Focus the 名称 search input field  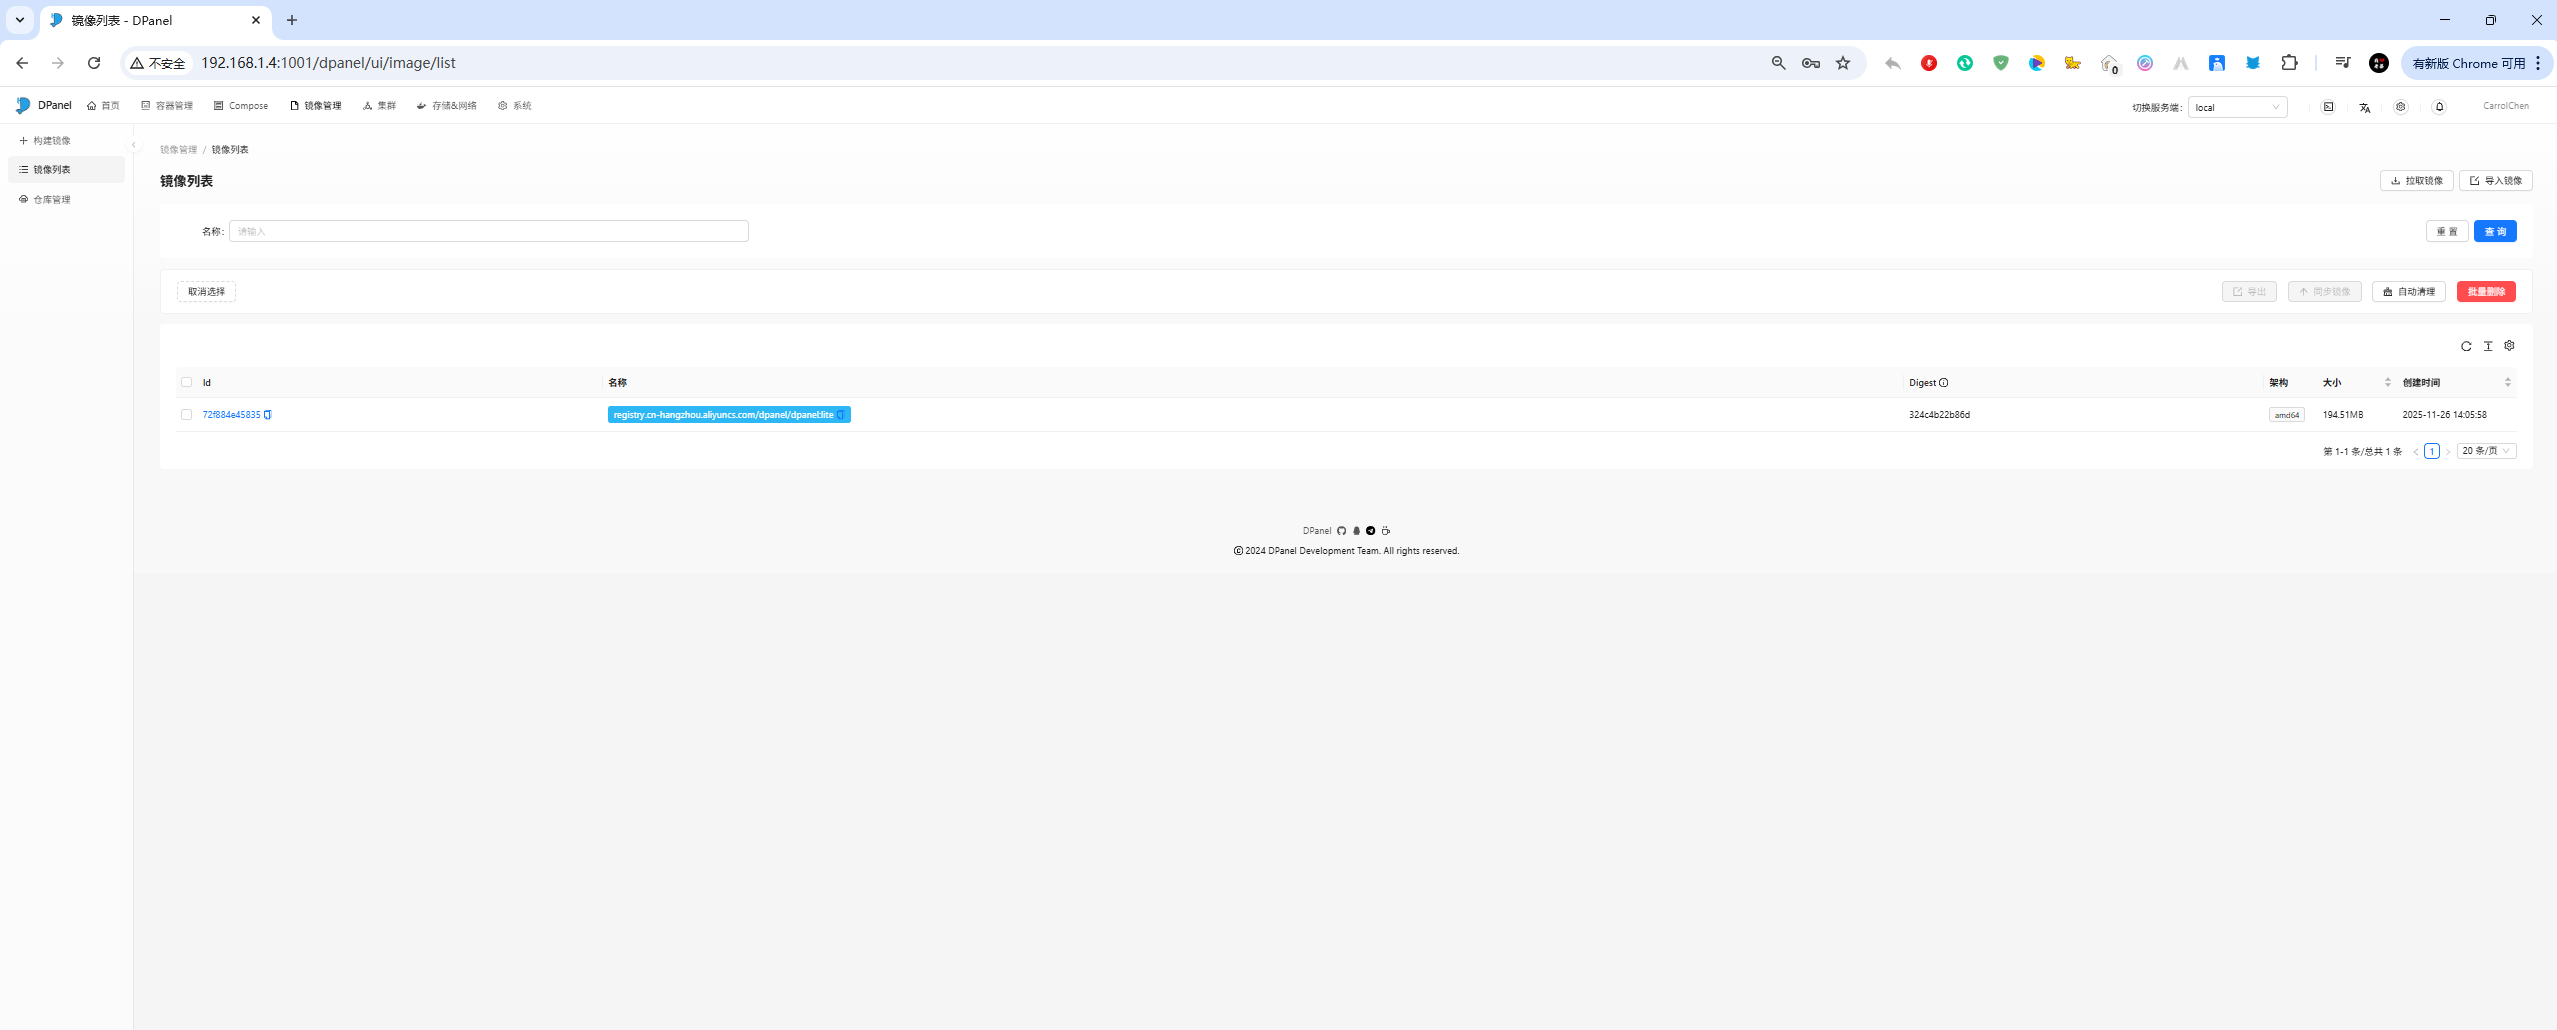pos(488,231)
